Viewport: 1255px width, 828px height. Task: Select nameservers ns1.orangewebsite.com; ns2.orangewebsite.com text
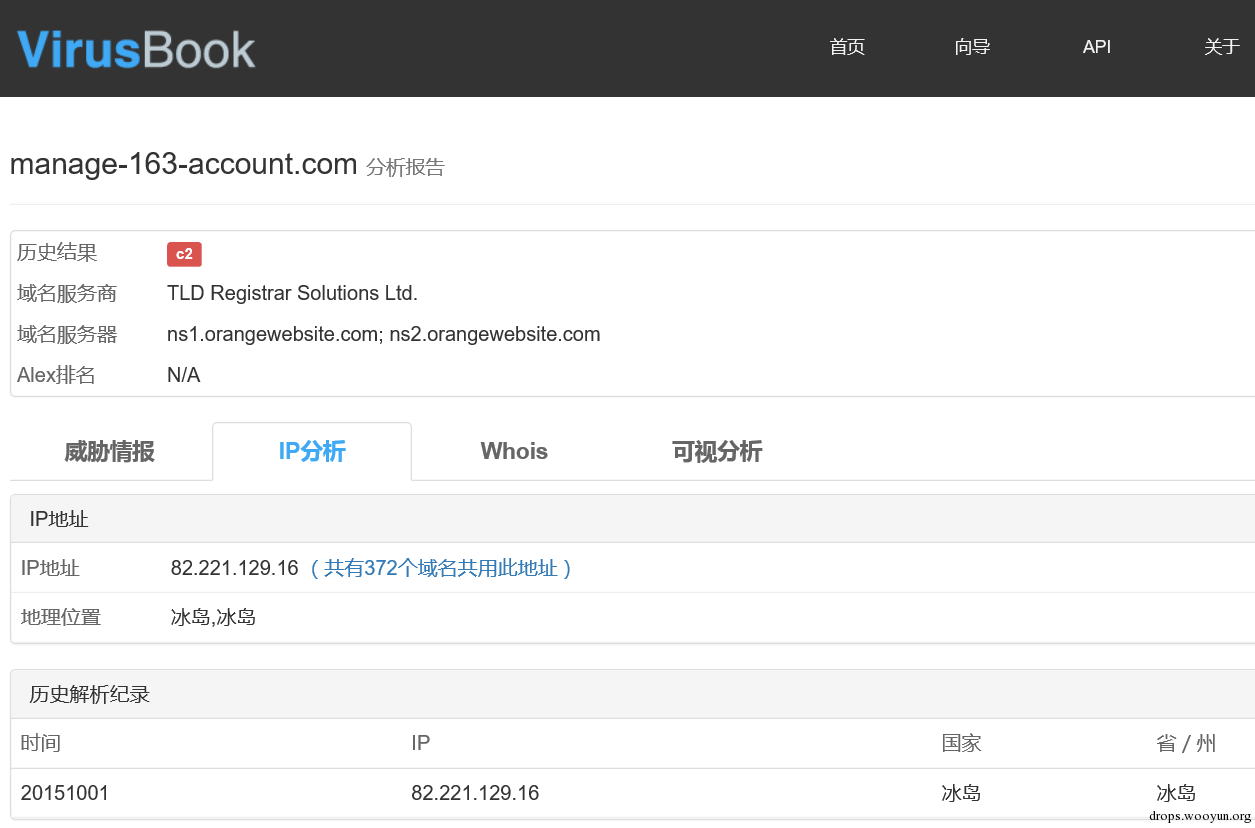click(x=384, y=335)
